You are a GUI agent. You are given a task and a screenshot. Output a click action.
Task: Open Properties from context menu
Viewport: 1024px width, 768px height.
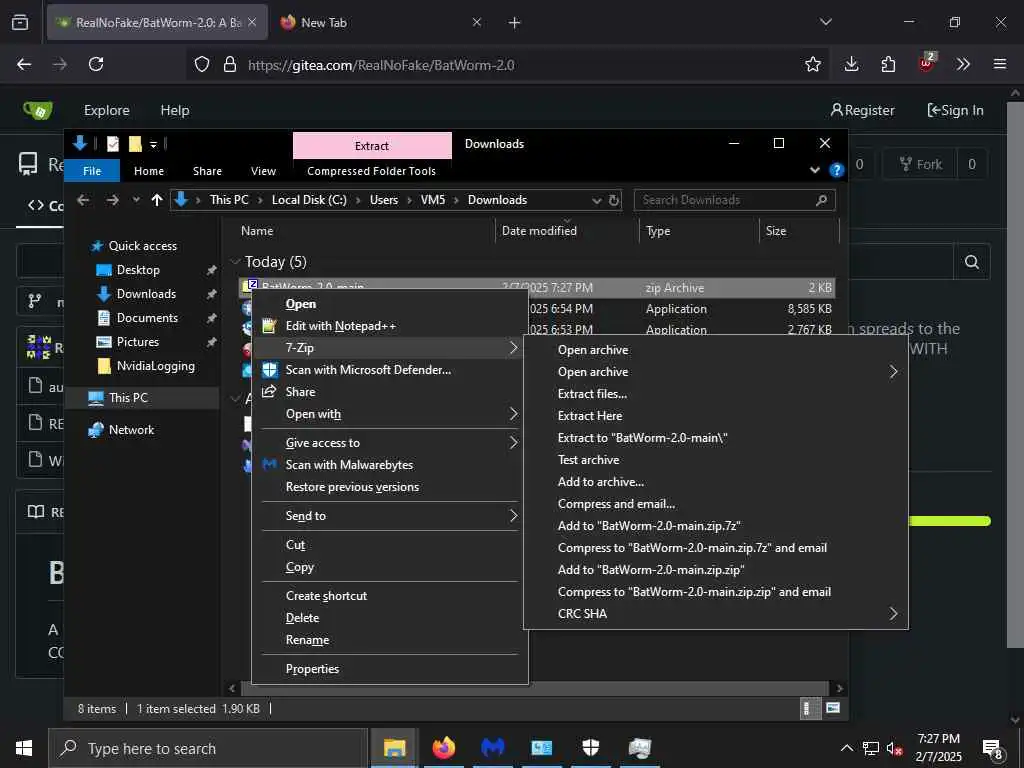tap(312, 669)
